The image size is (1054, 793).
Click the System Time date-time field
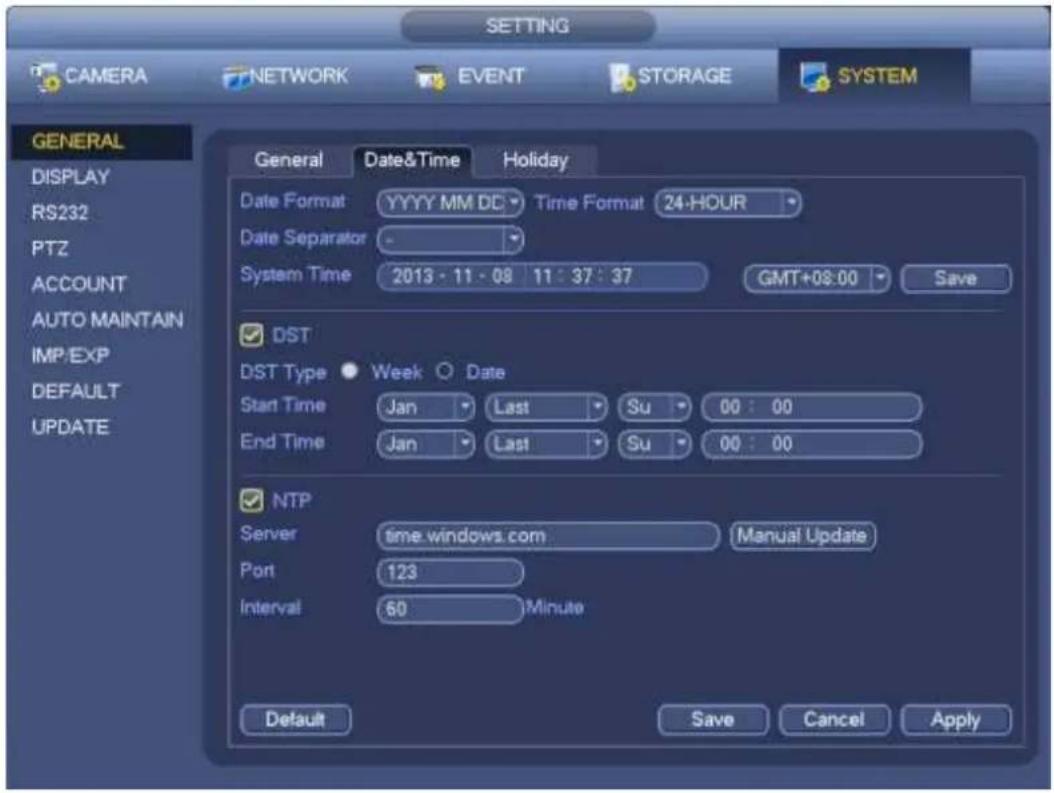[x=542, y=276]
